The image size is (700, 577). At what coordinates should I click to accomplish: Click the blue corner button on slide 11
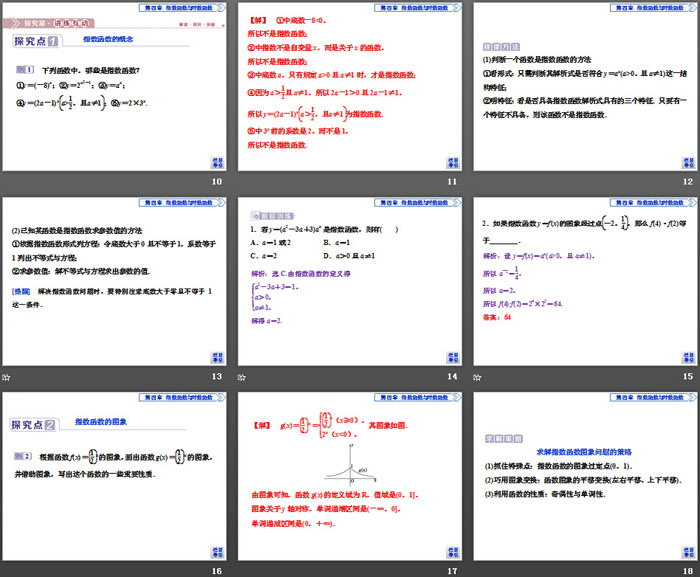(453, 162)
